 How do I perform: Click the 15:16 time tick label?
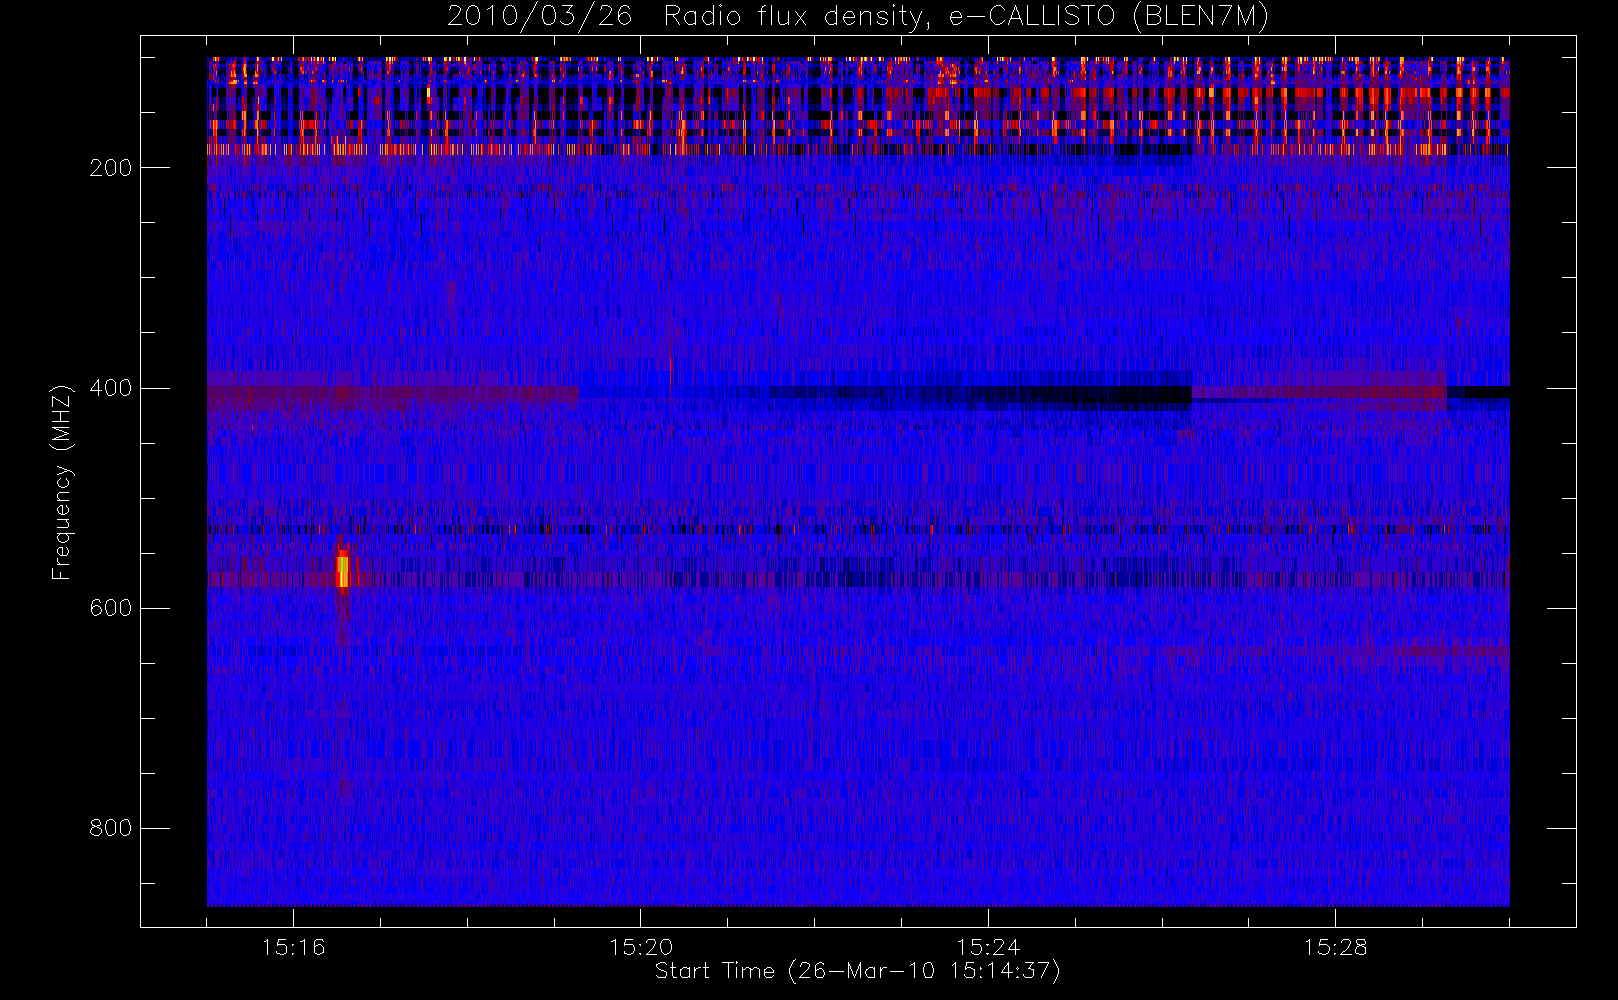point(293,947)
